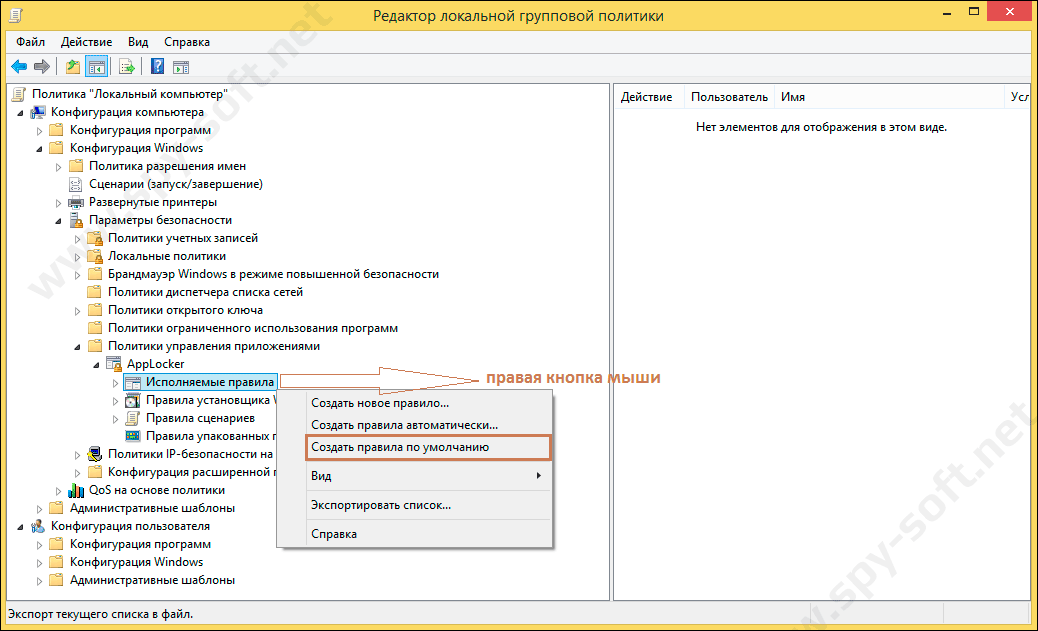Click Экспортировать список... in context menu
1038x631 pixels.
click(x=381, y=505)
